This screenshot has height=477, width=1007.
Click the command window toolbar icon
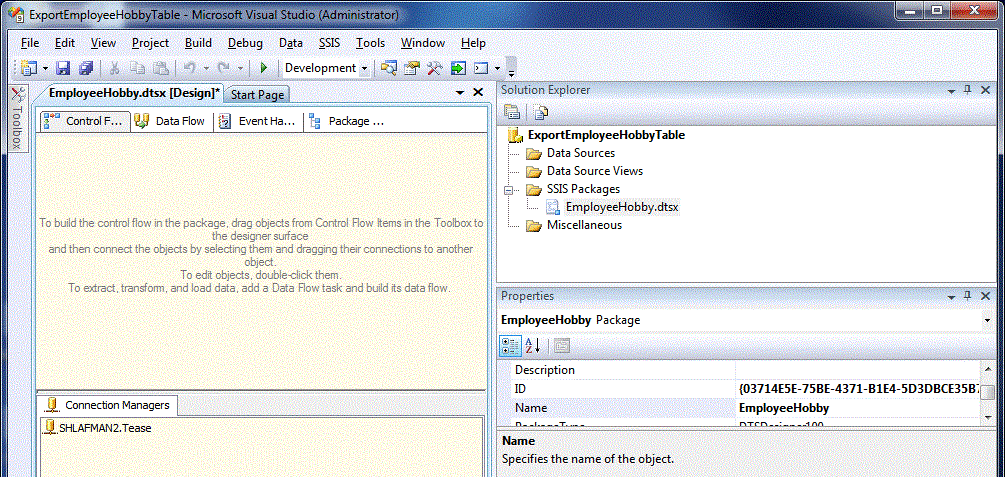click(482, 68)
